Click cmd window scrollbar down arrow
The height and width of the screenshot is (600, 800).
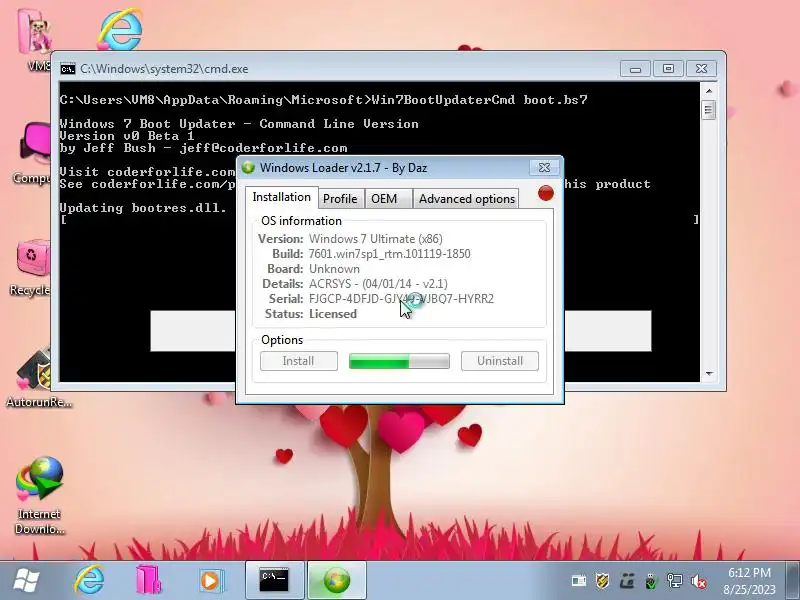pos(709,374)
